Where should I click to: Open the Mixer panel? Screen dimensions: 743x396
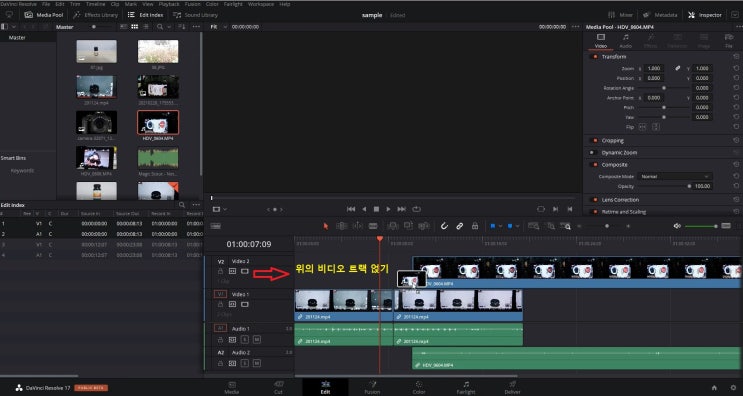[x=620, y=15]
